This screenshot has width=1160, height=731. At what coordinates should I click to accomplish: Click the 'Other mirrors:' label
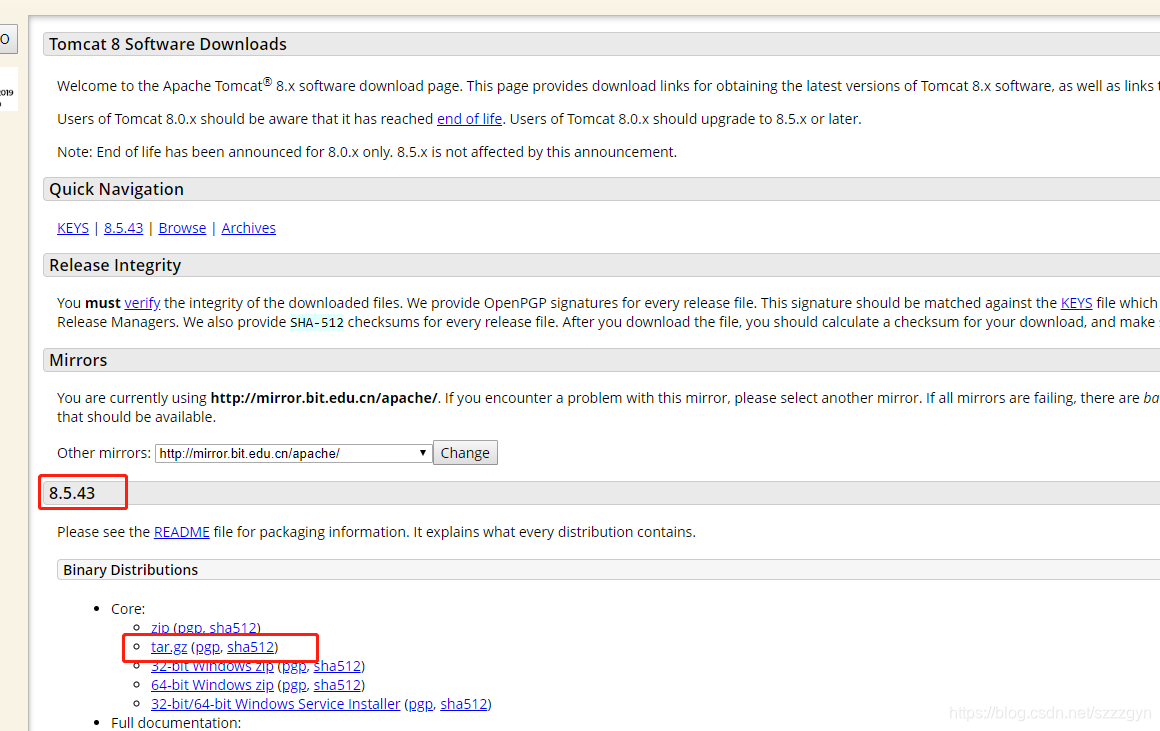pos(104,453)
